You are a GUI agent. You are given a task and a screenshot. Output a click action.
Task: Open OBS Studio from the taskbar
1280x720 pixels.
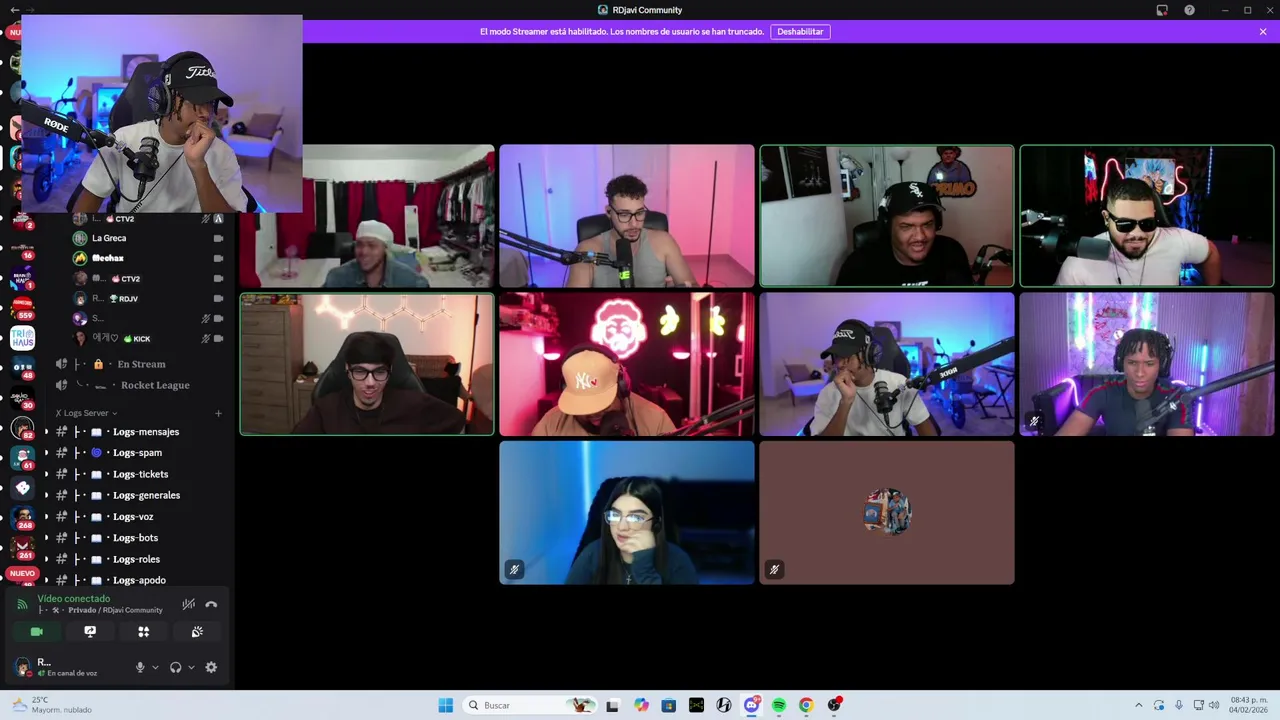(x=834, y=705)
